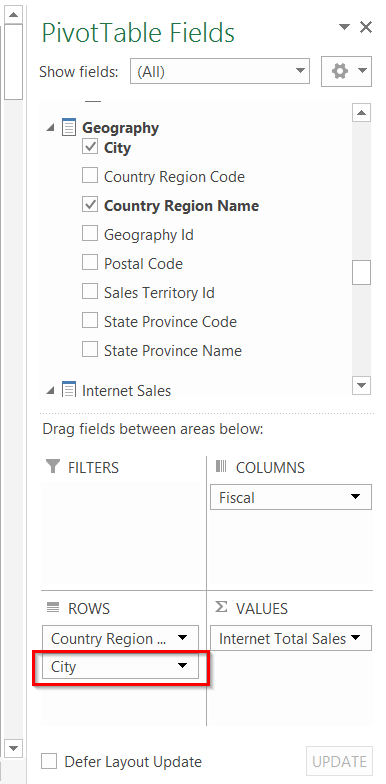Image resolution: width=386 pixels, height=784 pixels.
Task: Open the gear Tools layout options
Action: 346,72
